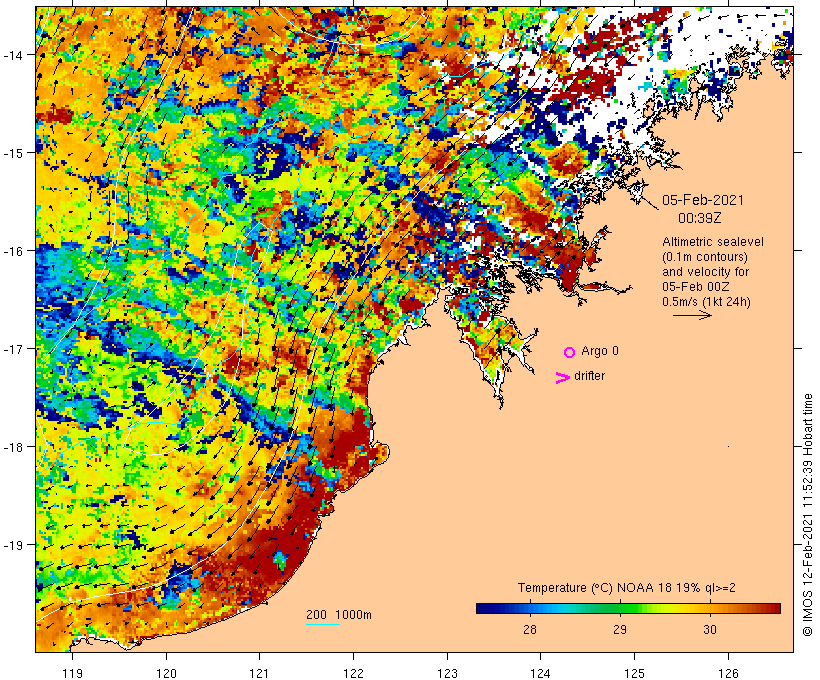Click the '123' longitude axis label
The image size is (820, 680).
coord(447,673)
